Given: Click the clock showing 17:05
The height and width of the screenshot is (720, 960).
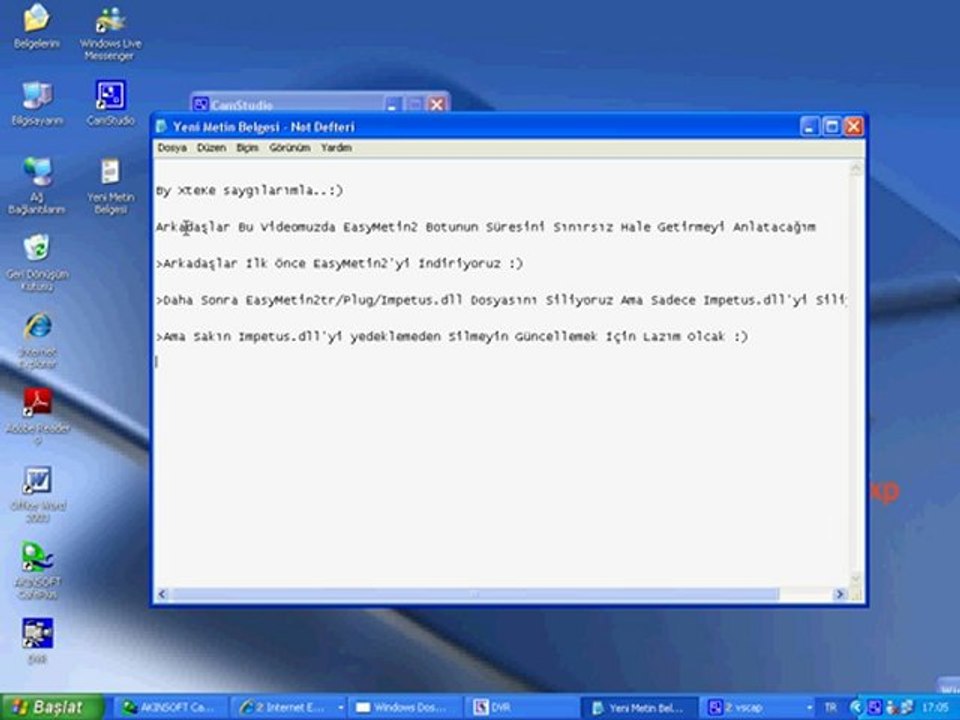Looking at the screenshot, I should (935, 708).
